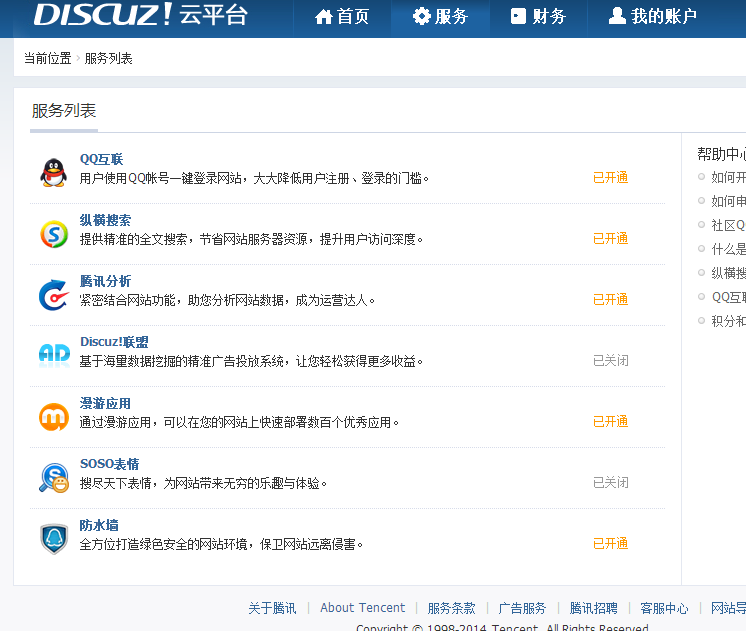Open the 纵横搜索 service link
The height and width of the screenshot is (631, 746).
(105, 220)
